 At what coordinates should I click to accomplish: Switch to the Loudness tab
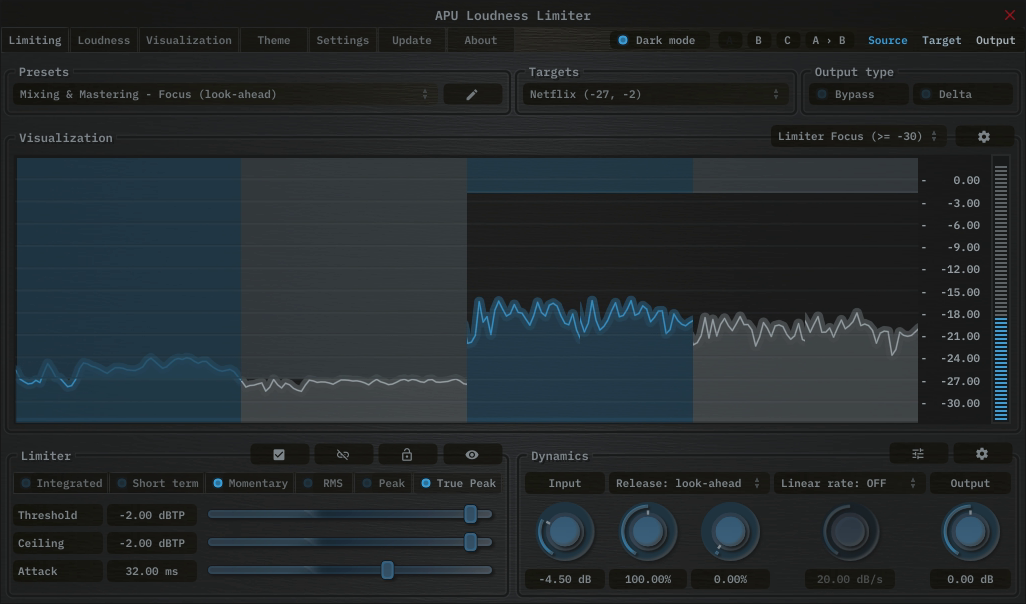[x=103, y=40]
